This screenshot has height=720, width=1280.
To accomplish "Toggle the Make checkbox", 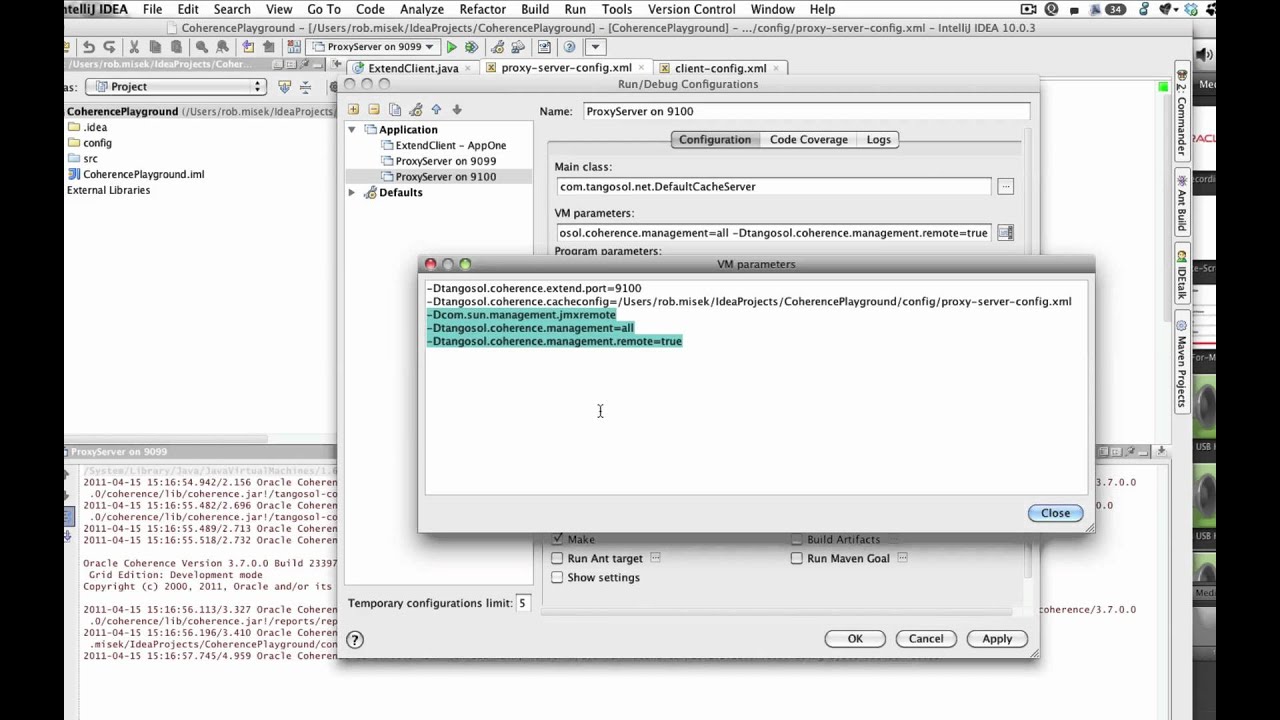I will (x=558, y=539).
